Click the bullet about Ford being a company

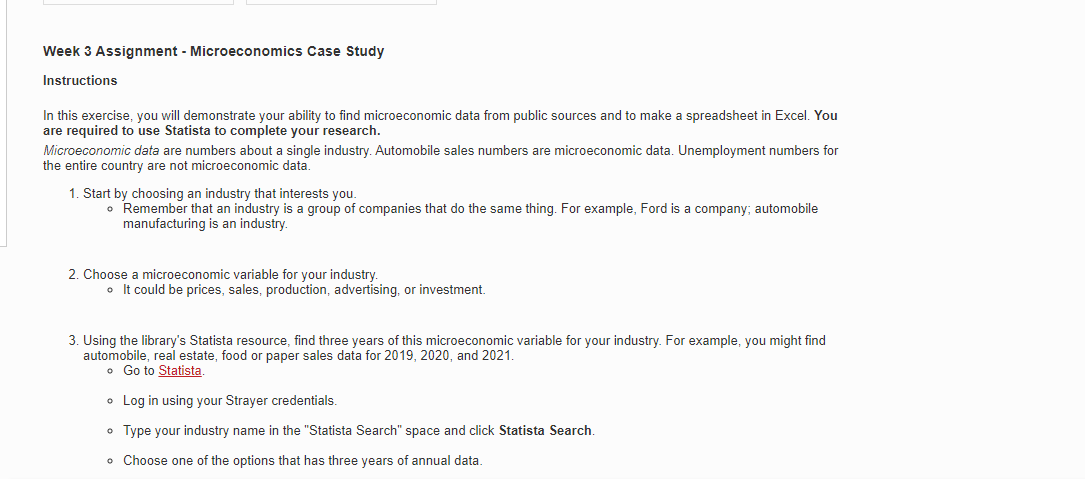(x=471, y=216)
